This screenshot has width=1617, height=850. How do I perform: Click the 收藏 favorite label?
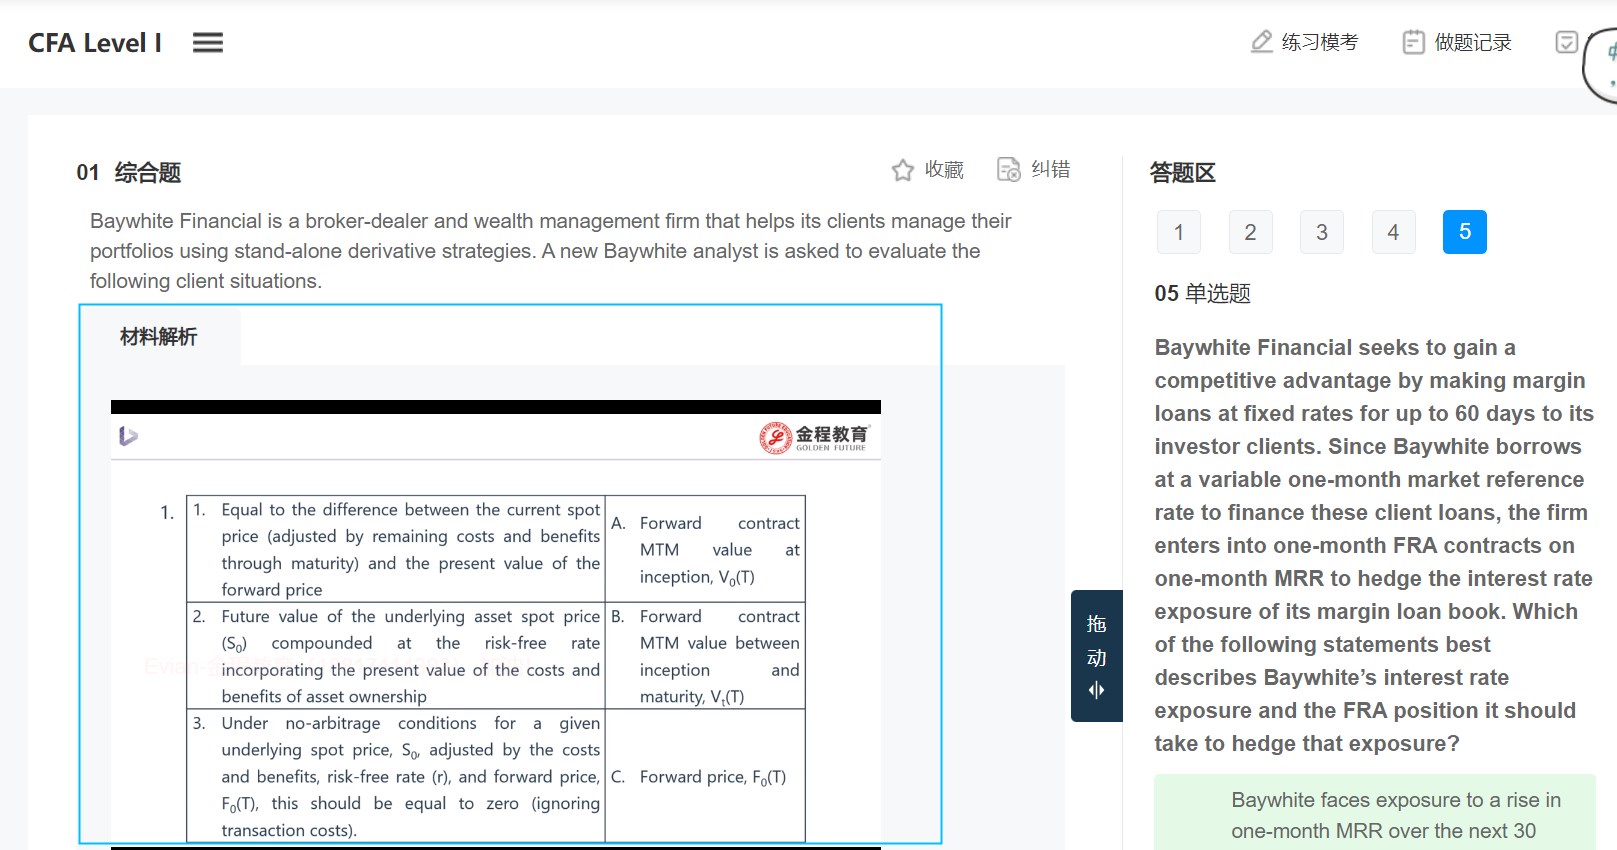[x=944, y=170]
